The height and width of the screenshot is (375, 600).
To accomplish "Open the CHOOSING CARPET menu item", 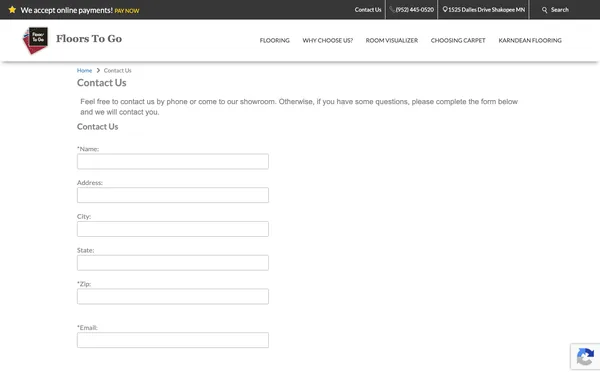I will pyautogui.click(x=458, y=40).
